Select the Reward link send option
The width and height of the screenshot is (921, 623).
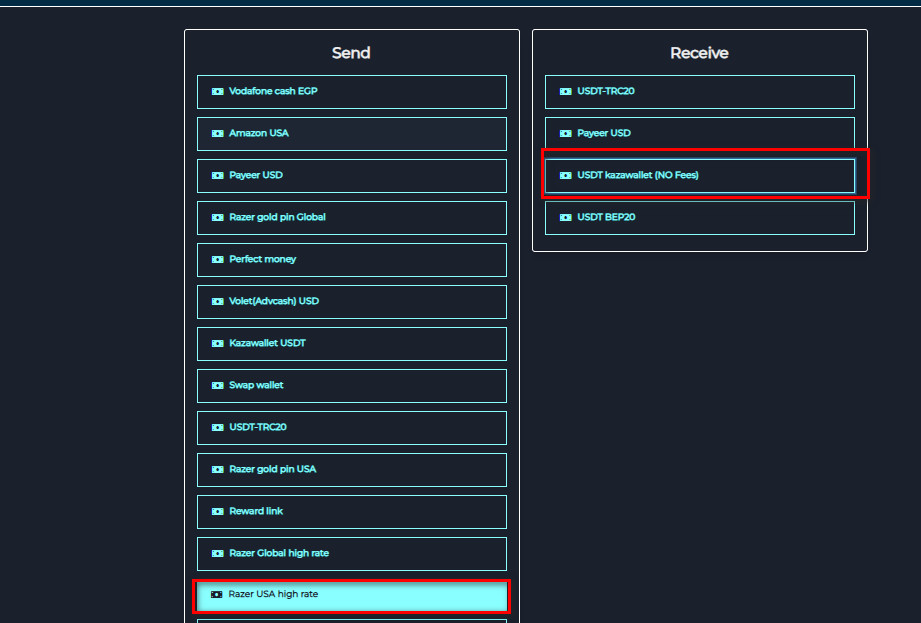click(351, 511)
